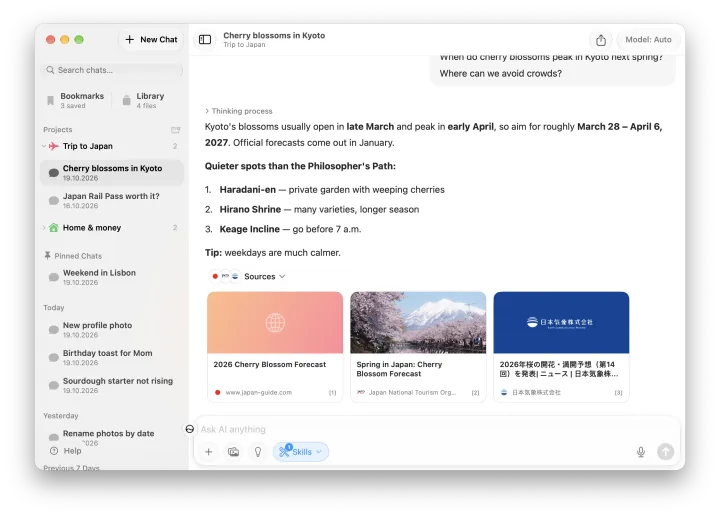Open Japan Rail Pass worth it? chat
Image resolution: width=720 pixels, height=516 pixels.
point(112,200)
